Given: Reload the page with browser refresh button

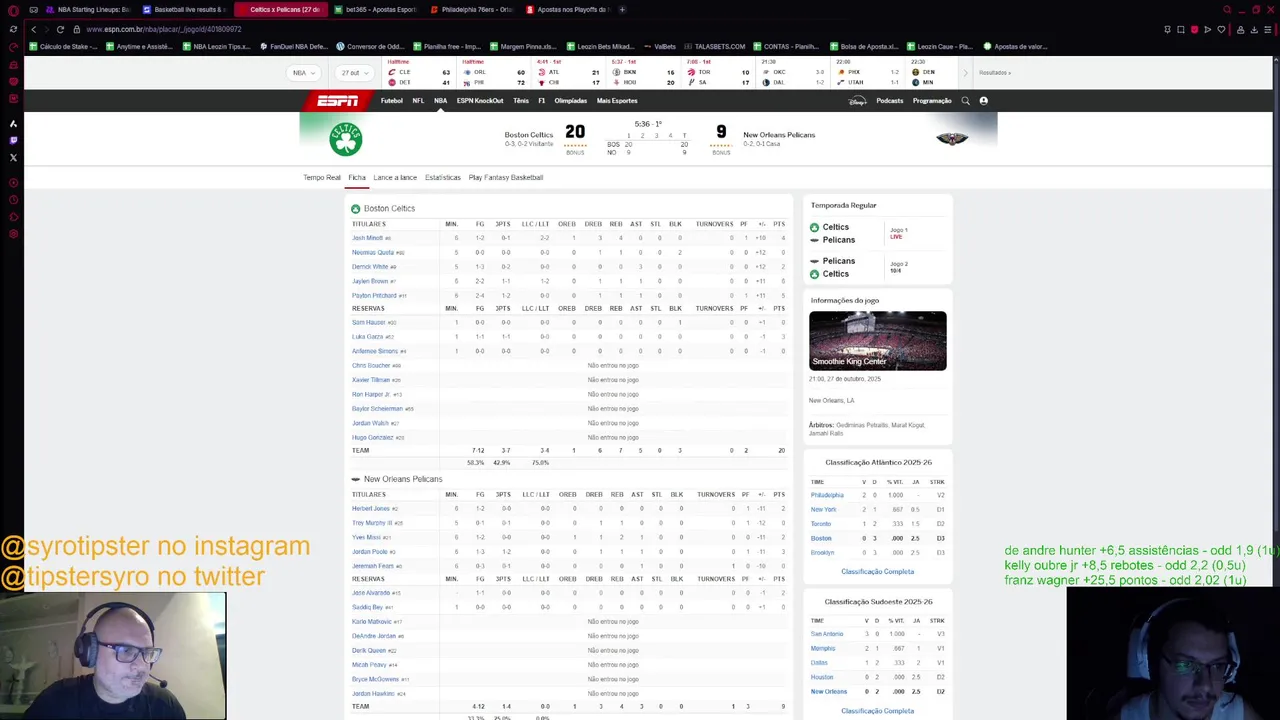Looking at the screenshot, I should 60,29.
